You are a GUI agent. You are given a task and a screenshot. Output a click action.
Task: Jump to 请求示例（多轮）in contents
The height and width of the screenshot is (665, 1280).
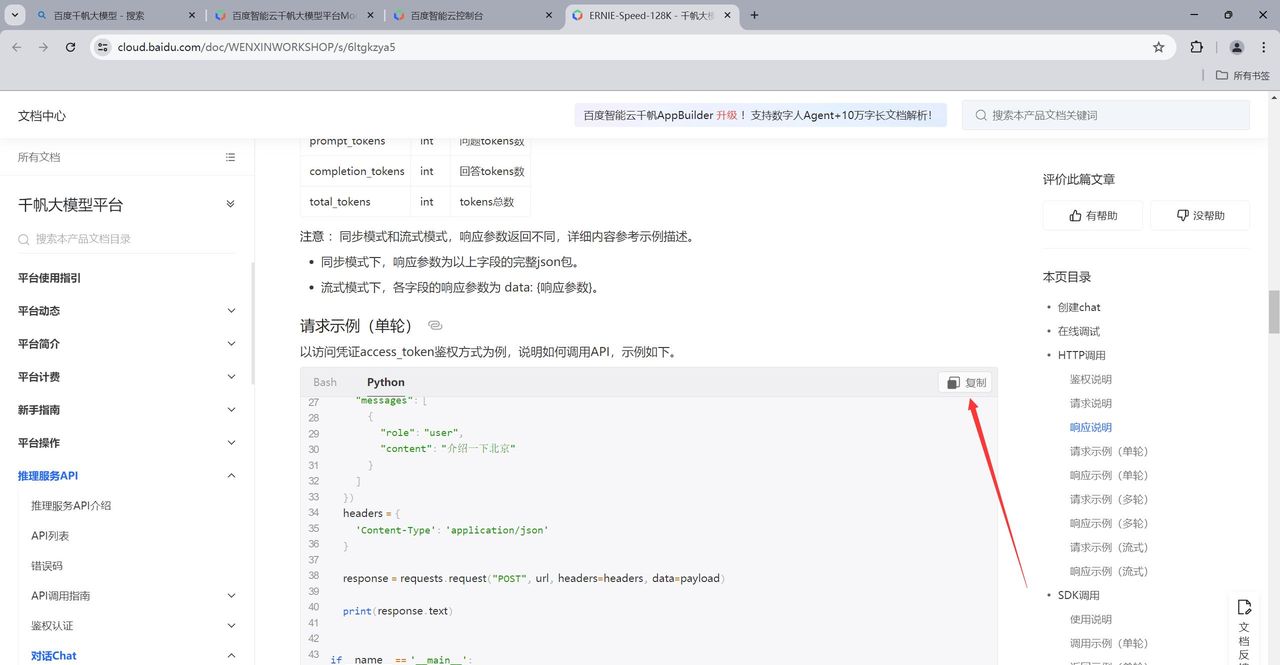[1109, 499]
